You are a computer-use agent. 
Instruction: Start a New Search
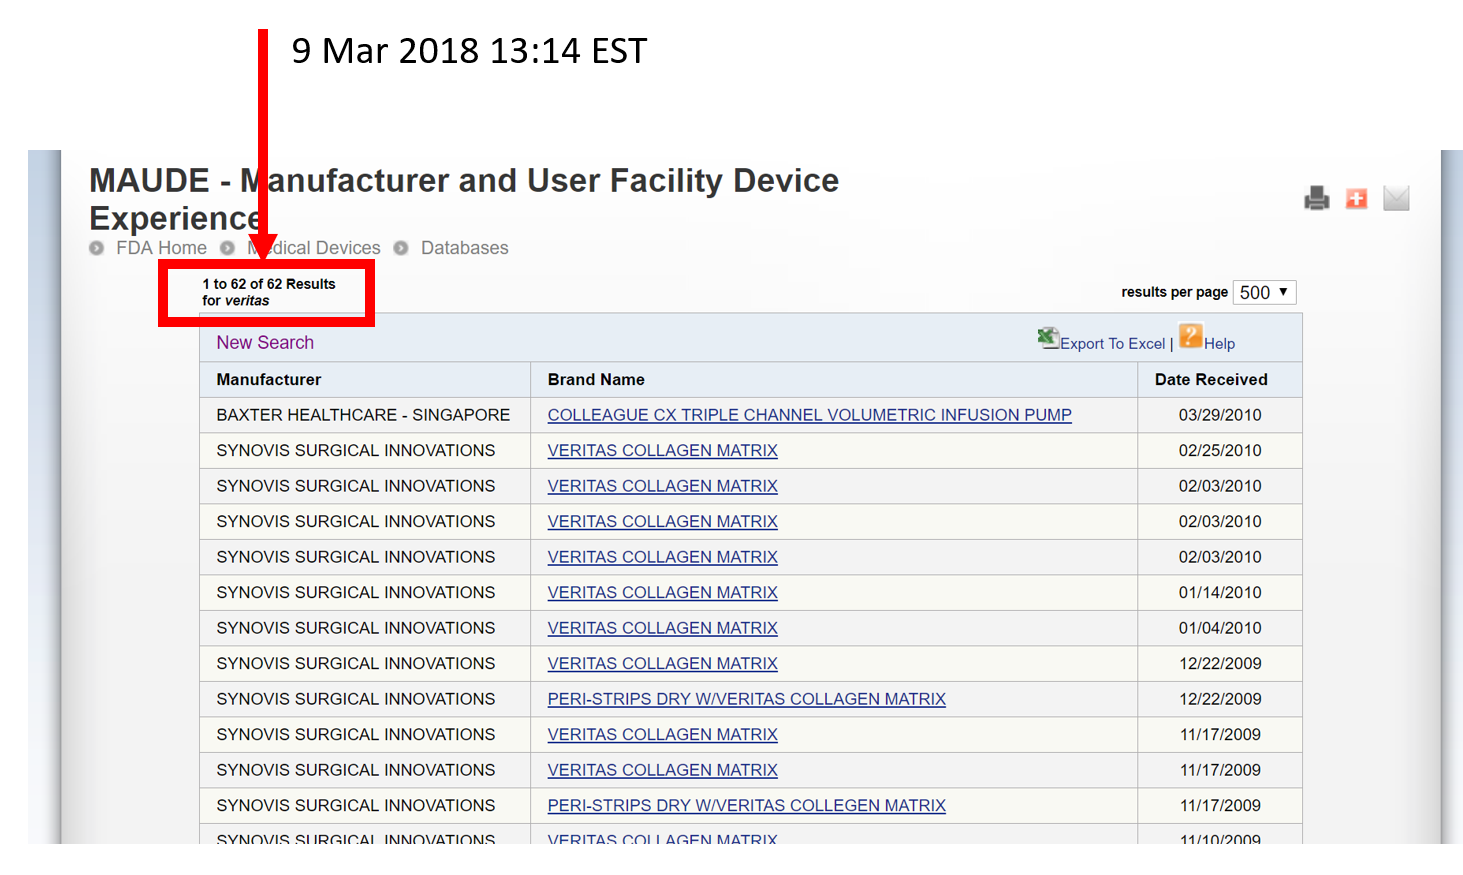(264, 342)
